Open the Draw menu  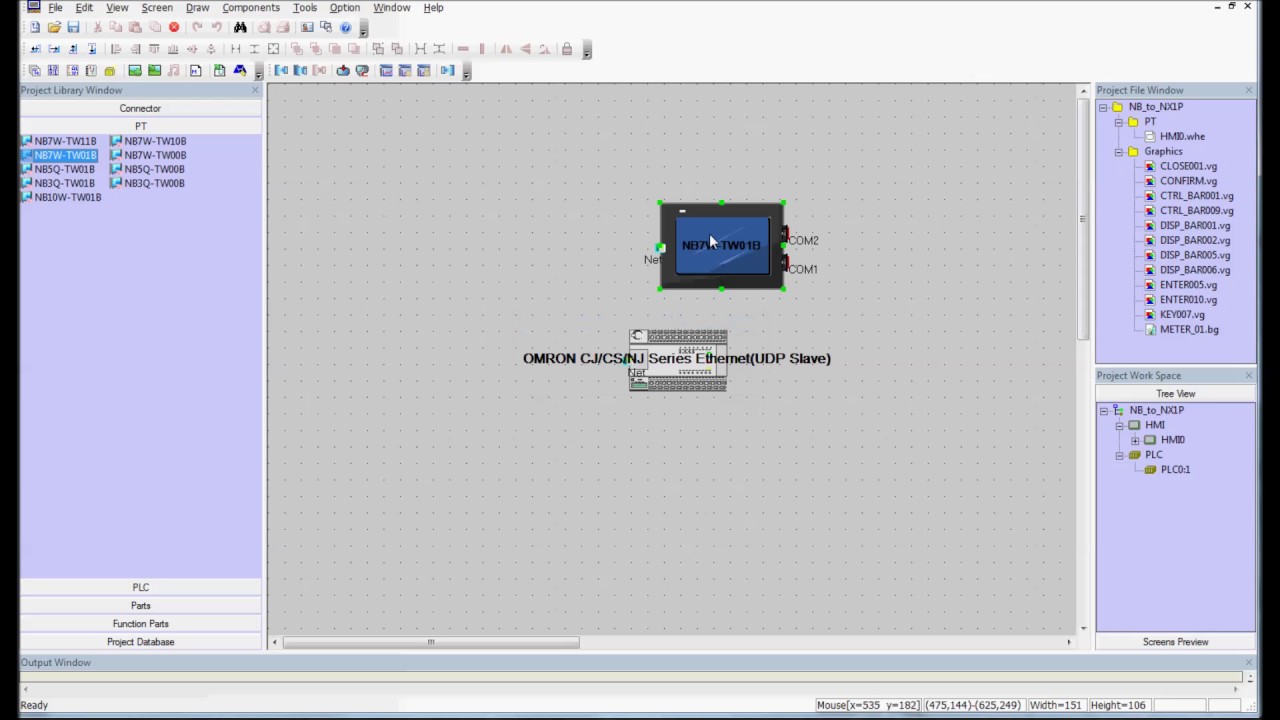pyautogui.click(x=197, y=7)
